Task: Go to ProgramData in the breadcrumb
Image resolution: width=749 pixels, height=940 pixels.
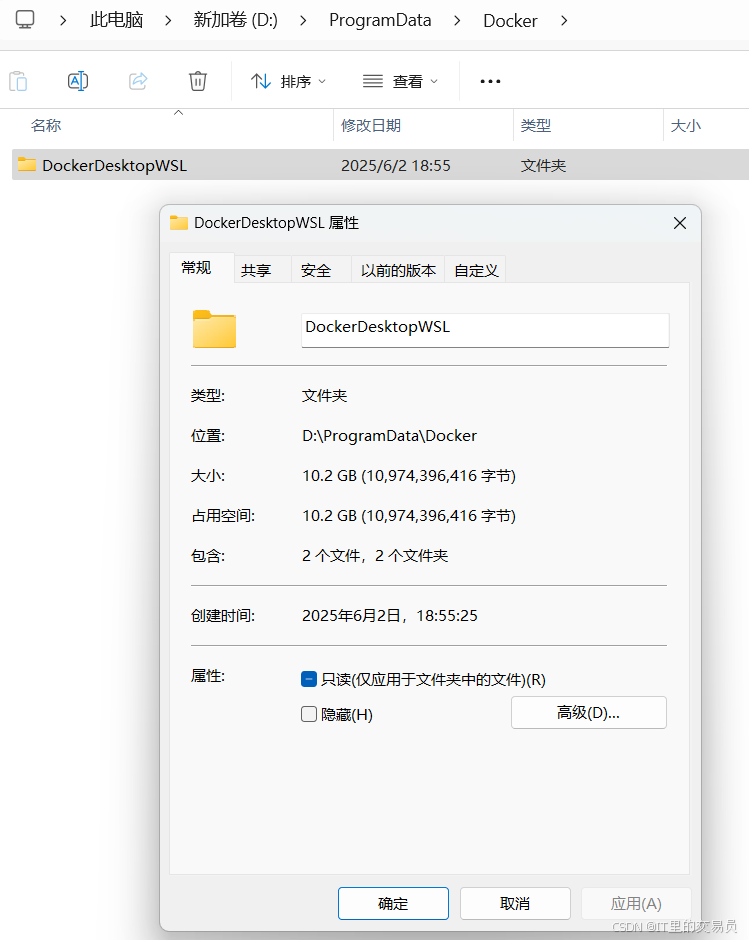Action: 380,20
